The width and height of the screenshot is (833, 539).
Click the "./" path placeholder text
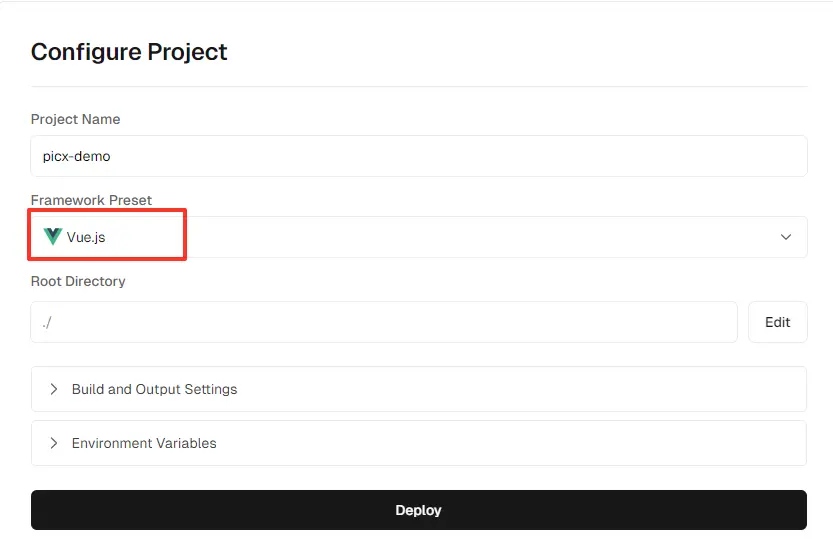47,322
